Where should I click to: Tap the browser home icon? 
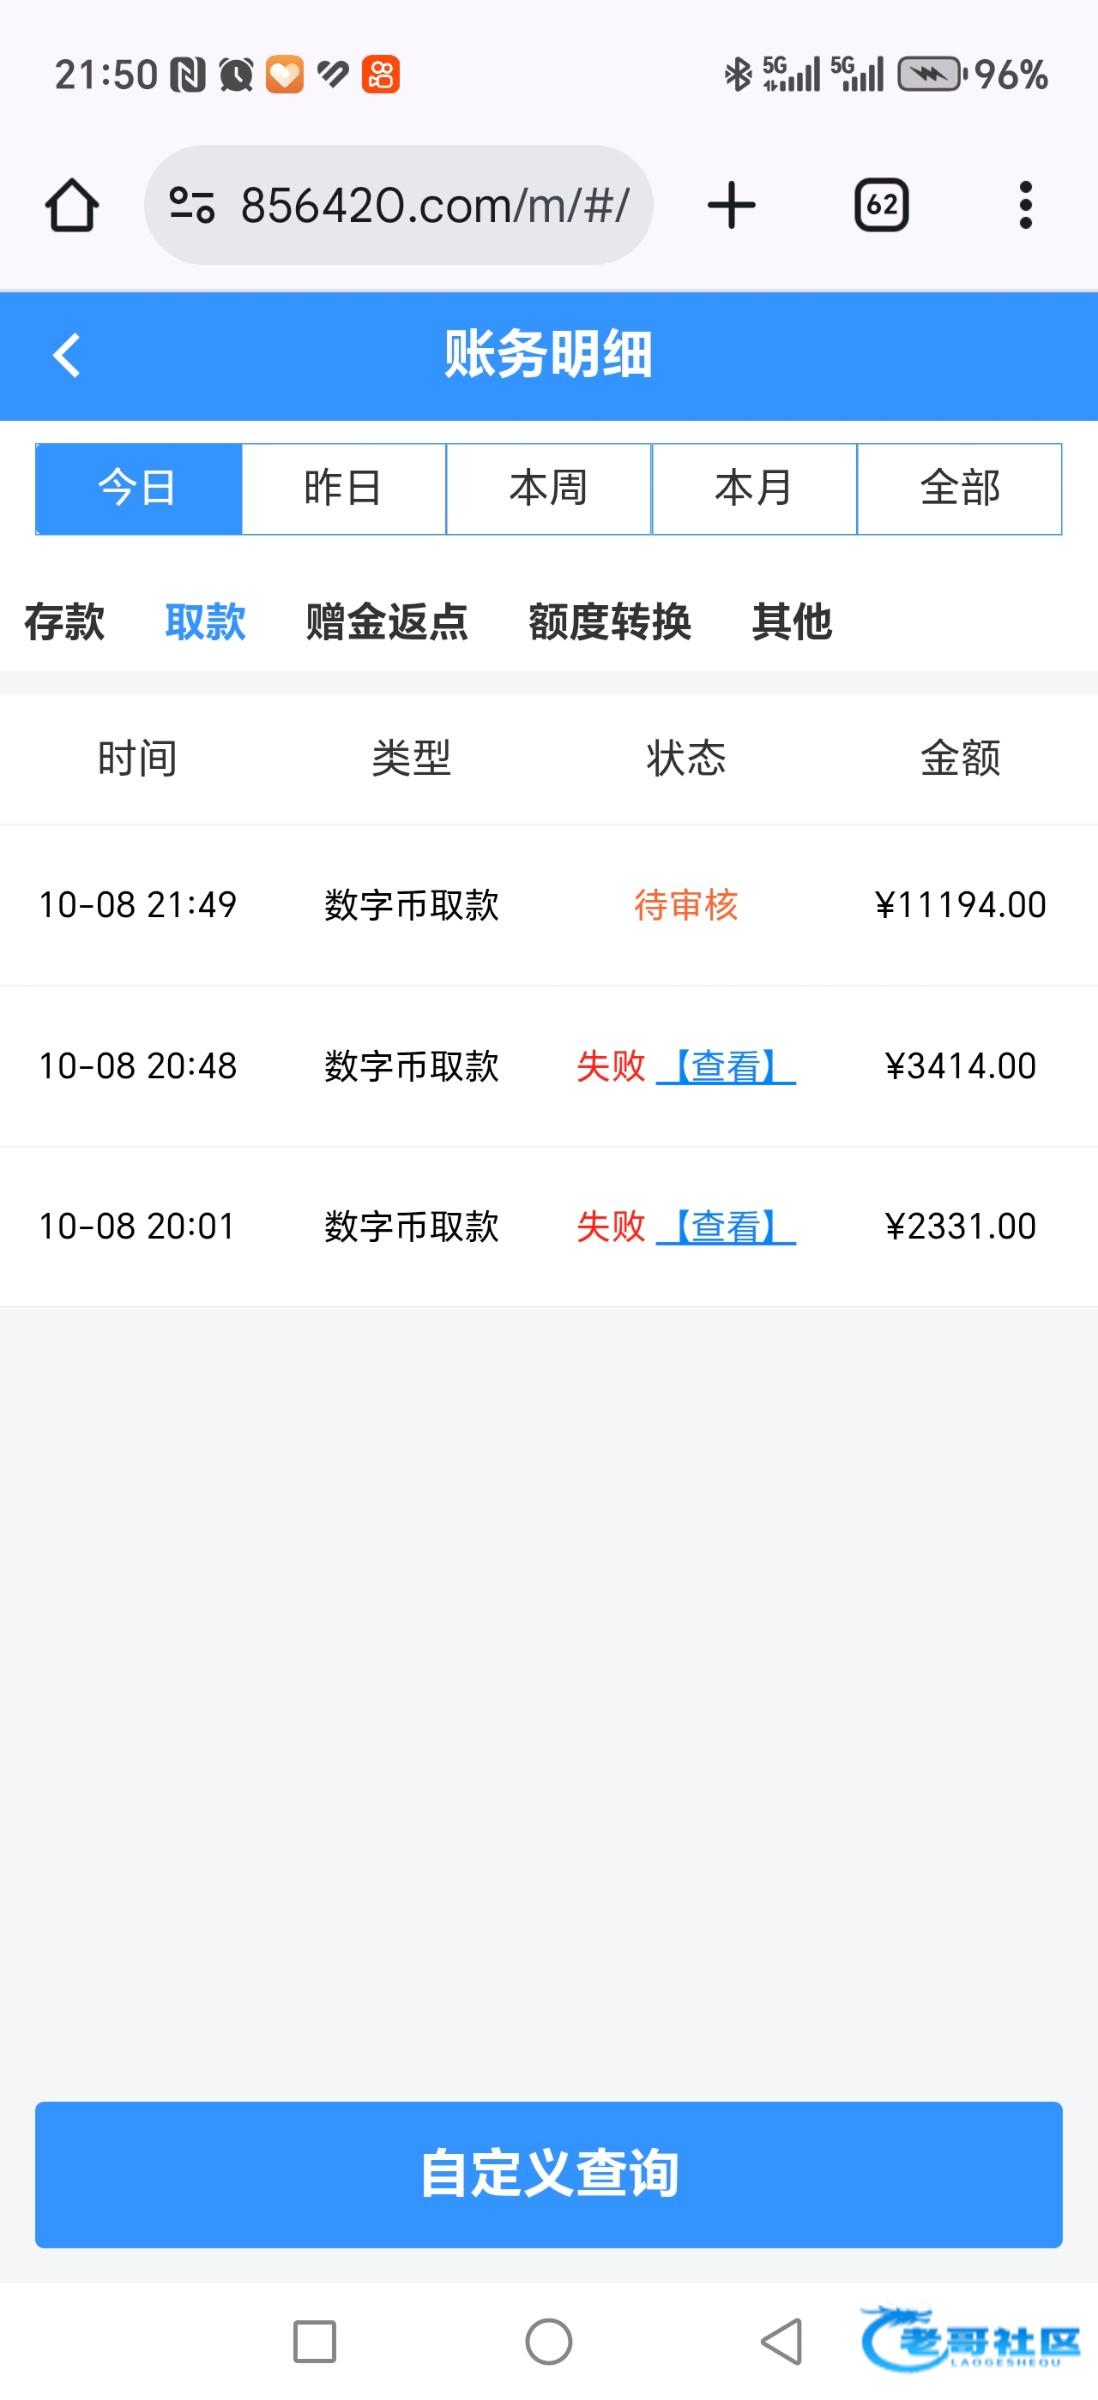tap(72, 206)
